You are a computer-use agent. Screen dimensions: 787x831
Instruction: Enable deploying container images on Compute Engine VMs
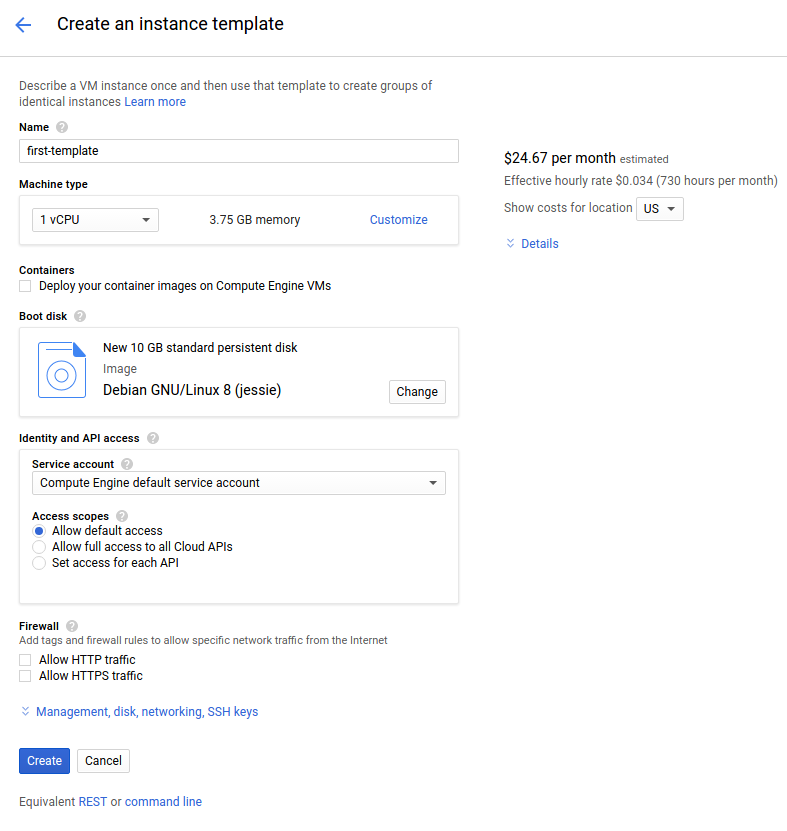(x=24, y=286)
